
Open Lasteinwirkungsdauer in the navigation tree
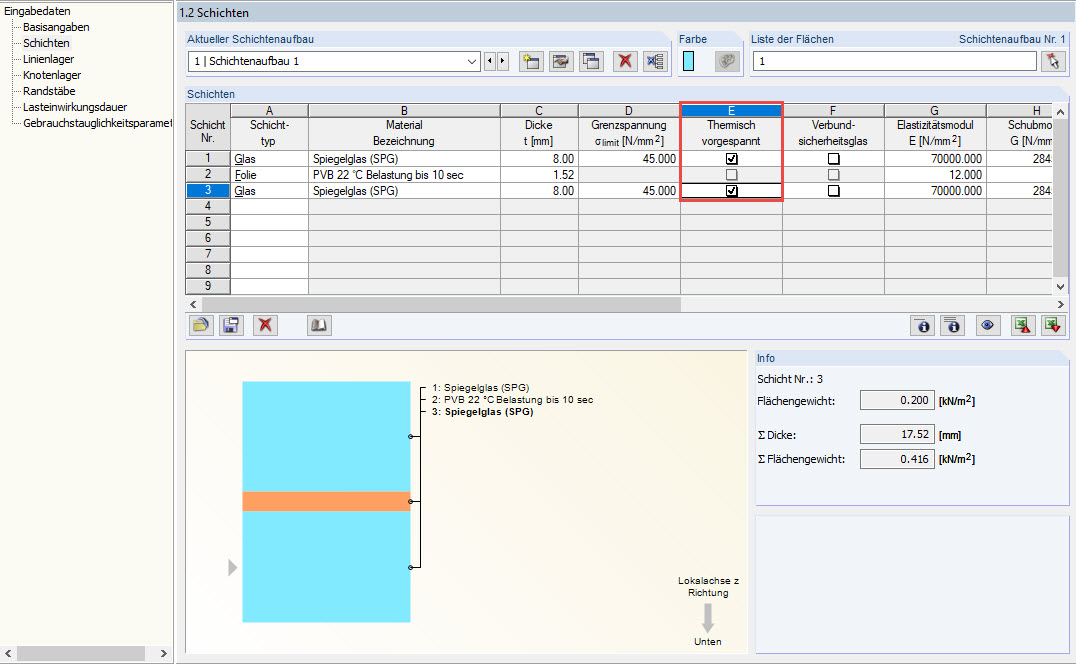(75, 107)
